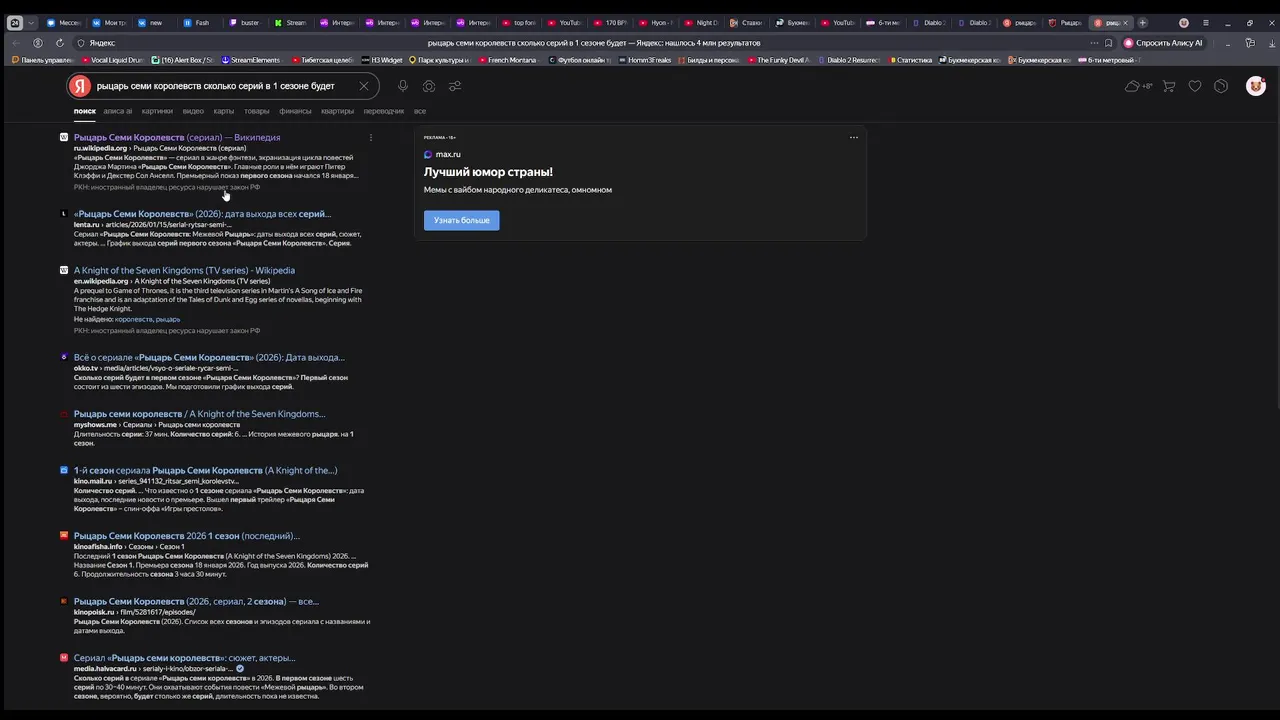
Task: Open the tab counter showing 24
Action: tap(15, 22)
